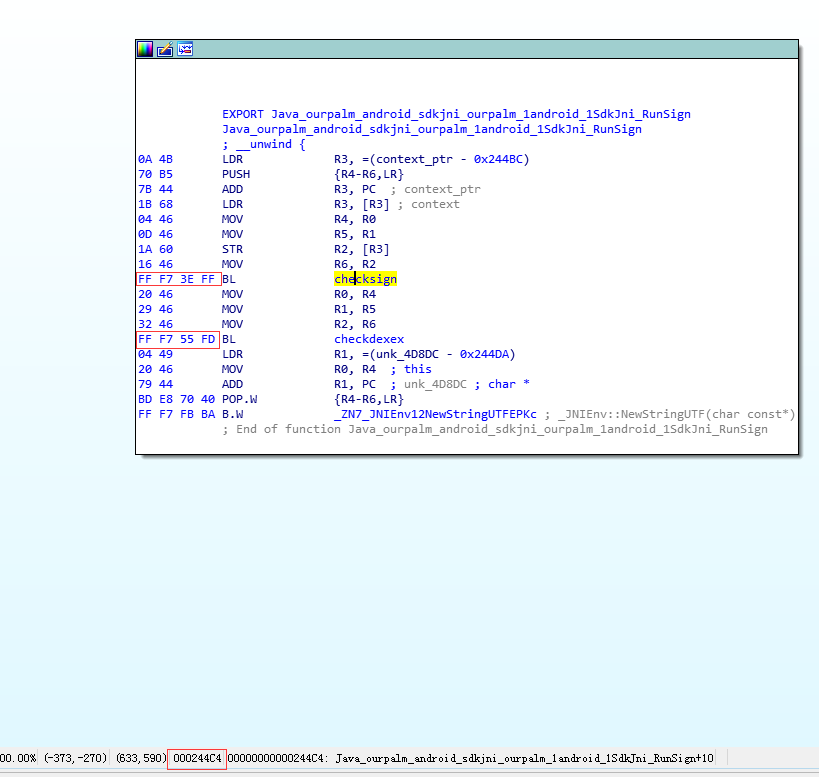Click the R4, R0 operand of MOV

pos(355,219)
